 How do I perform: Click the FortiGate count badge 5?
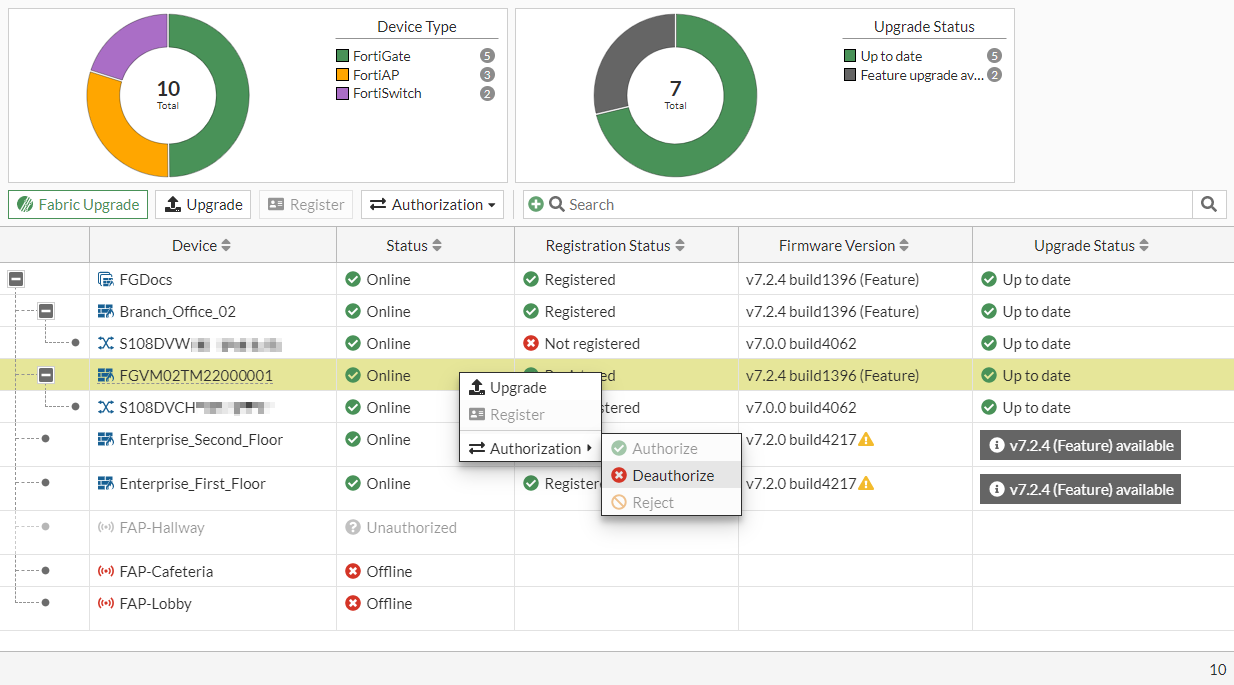pyautogui.click(x=487, y=56)
